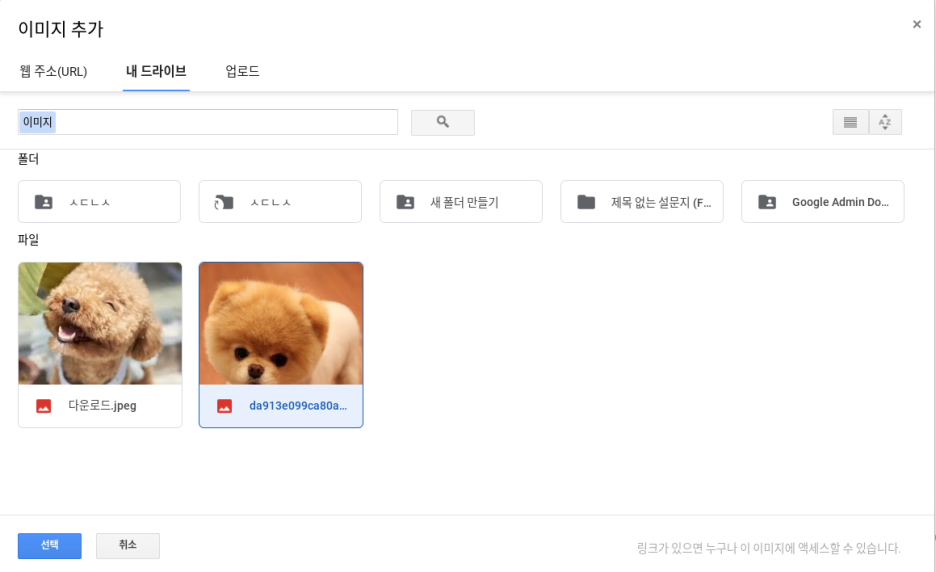Screen dimensions: 936x572
Task: Click the 이미지 추가 dialog title
Action: (60, 29)
